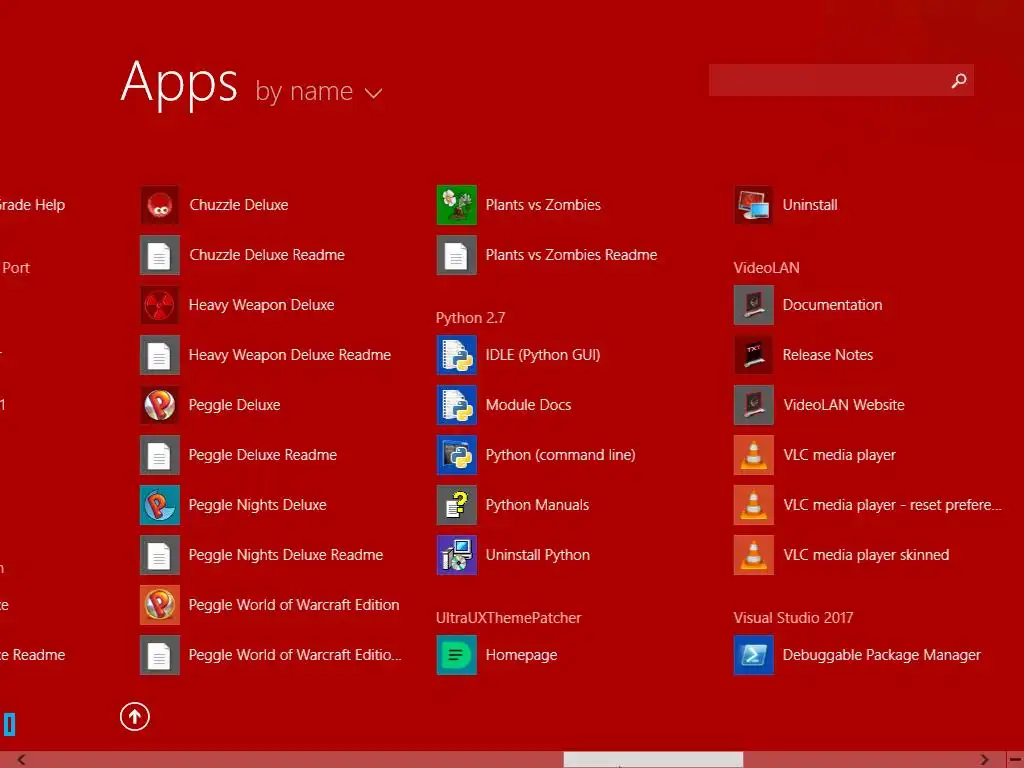Open the Chuzzle Deluxe app icon
The width and height of the screenshot is (1024, 768).
159,205
